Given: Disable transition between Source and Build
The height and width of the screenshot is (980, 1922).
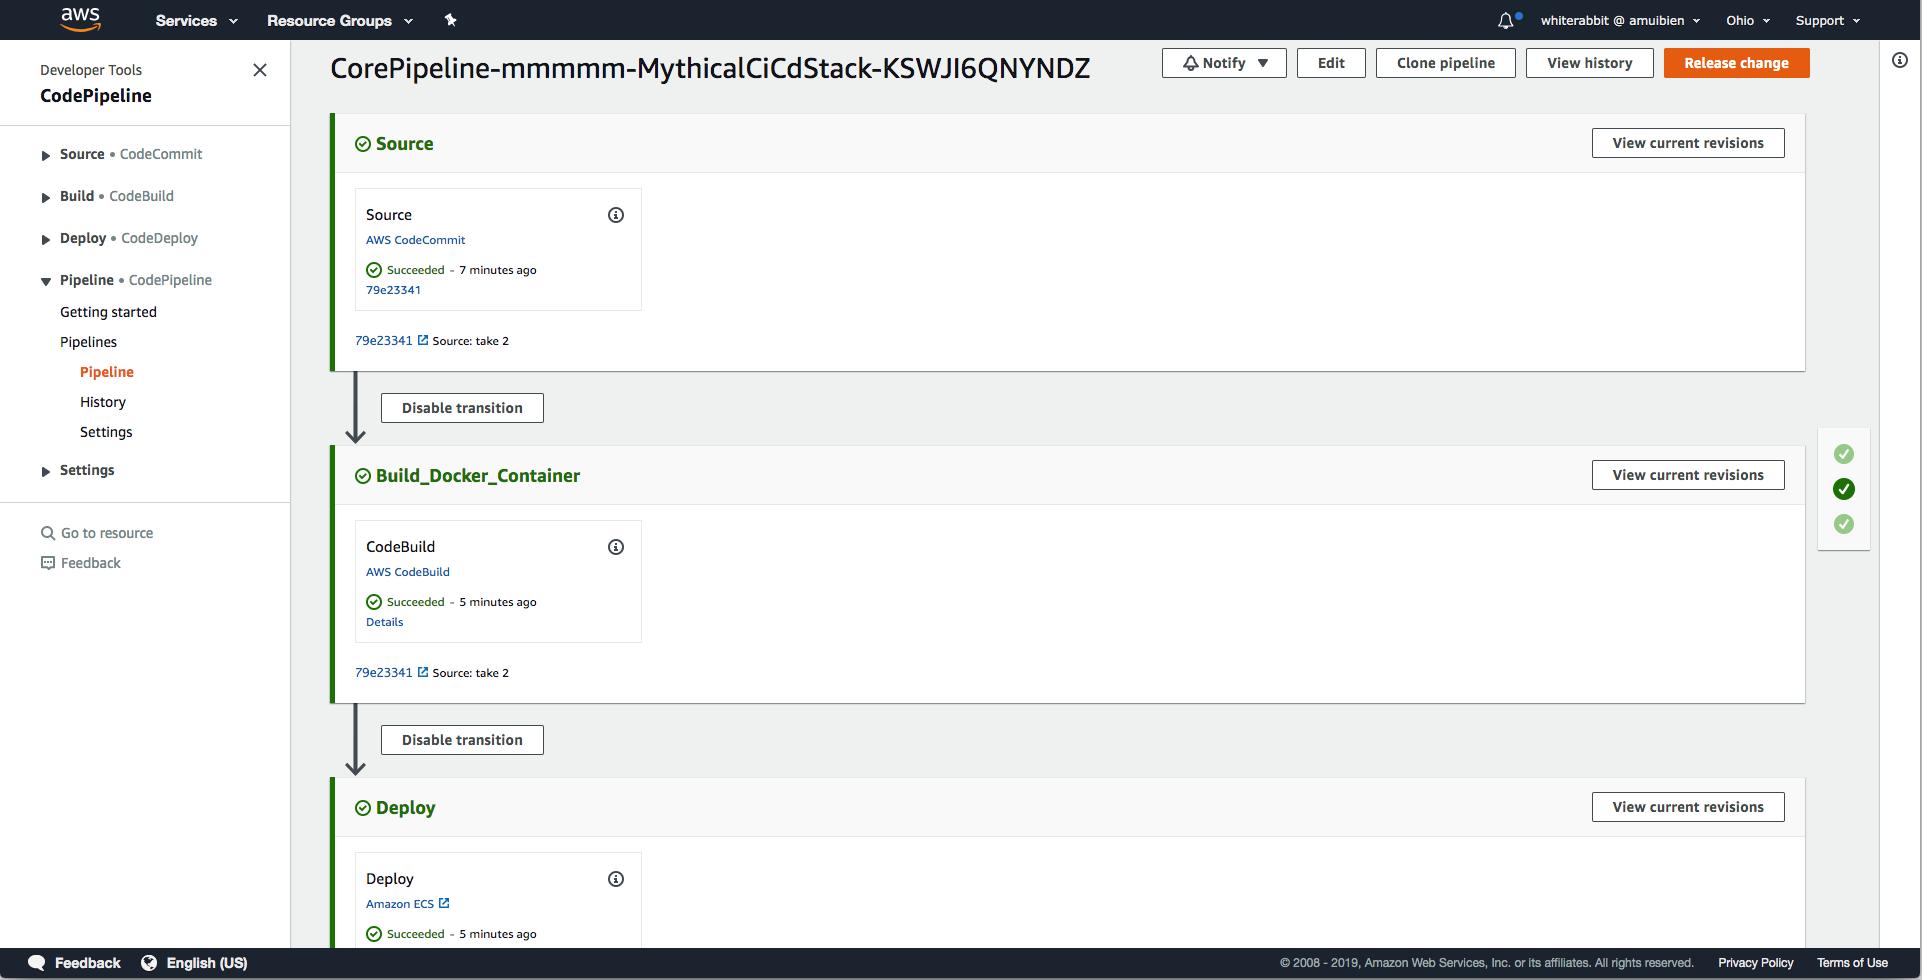Looking at the screenshot, I should pyautogui.click(x=462, y=408).
